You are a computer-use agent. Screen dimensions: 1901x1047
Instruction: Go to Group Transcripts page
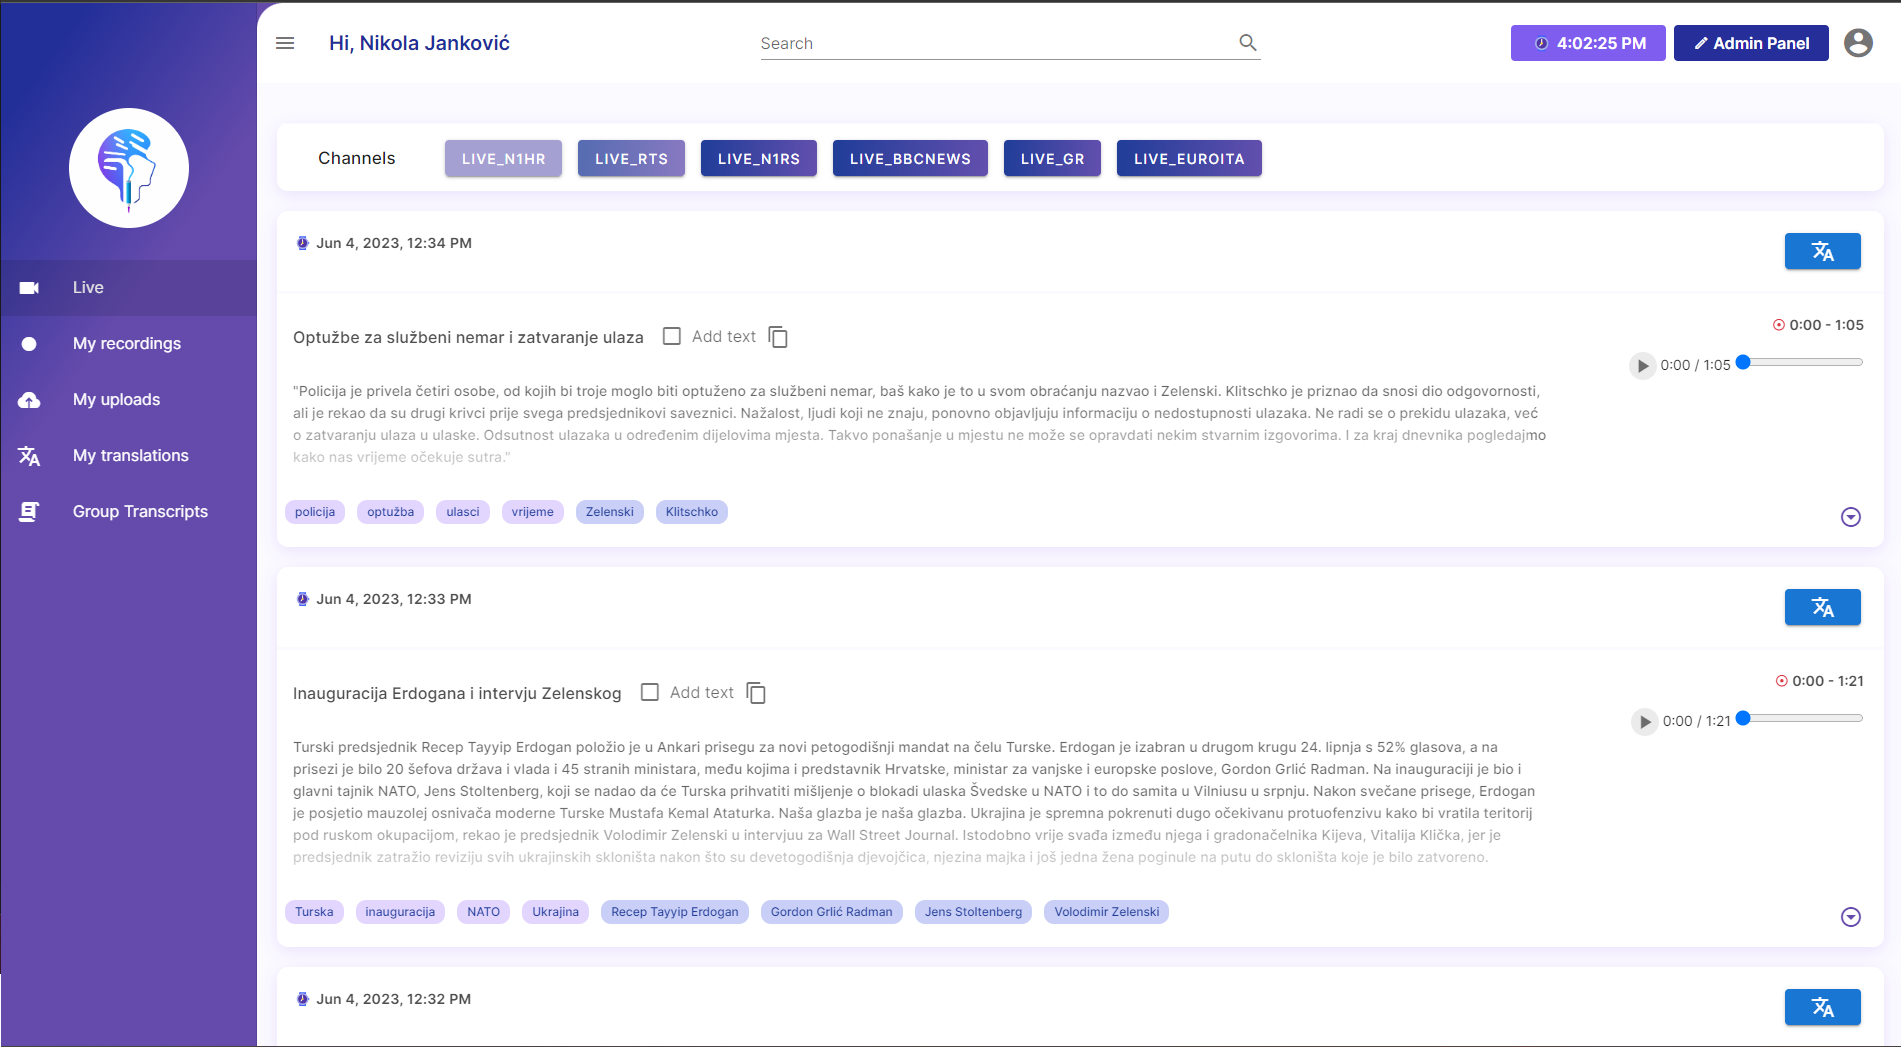click(x=140, y=512)
